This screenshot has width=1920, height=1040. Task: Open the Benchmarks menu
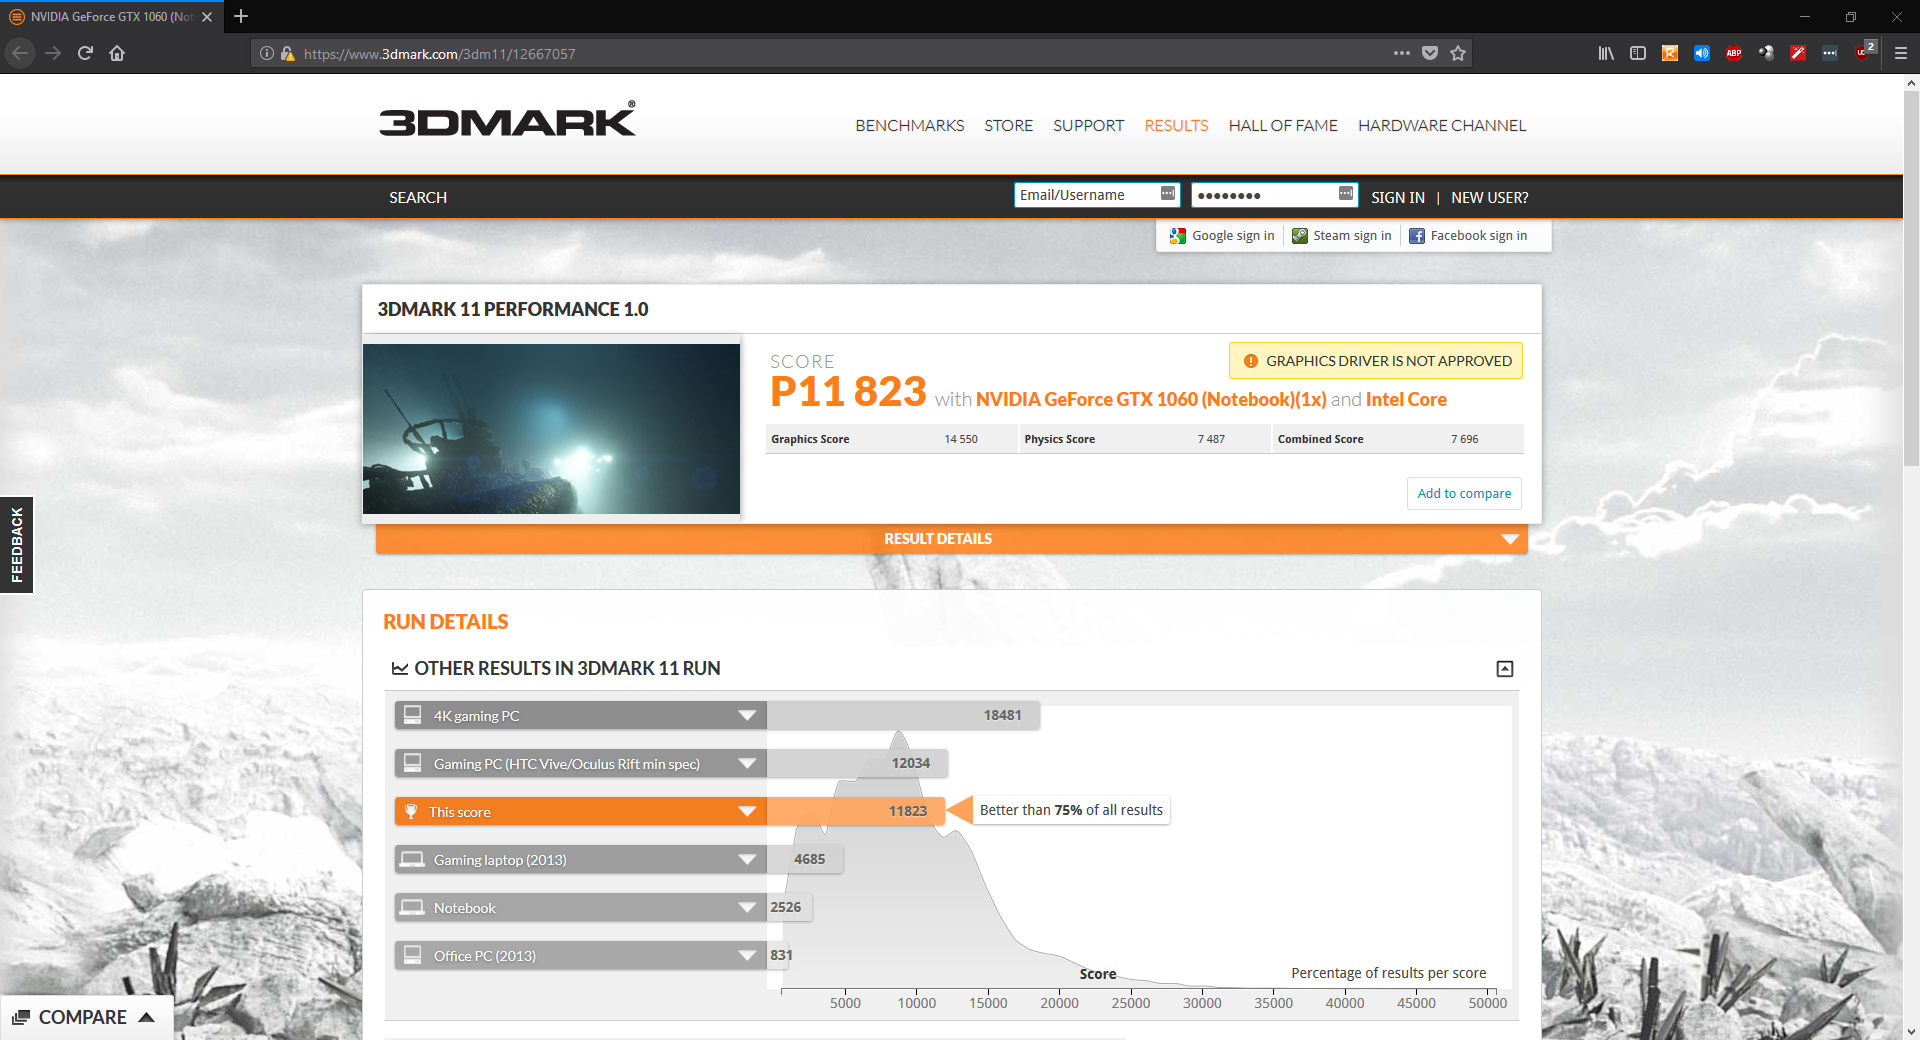[910, 126]
